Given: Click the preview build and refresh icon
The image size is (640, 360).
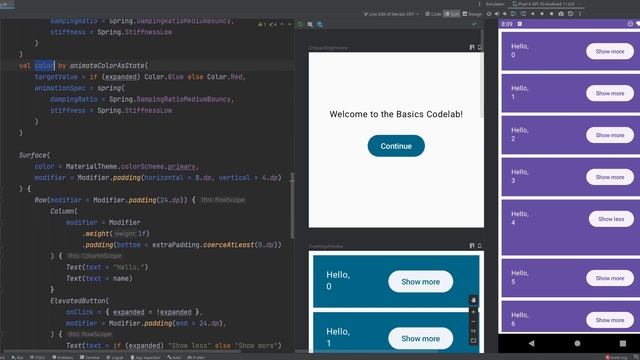Looking at the screenshot, I should tap(310, 24).
